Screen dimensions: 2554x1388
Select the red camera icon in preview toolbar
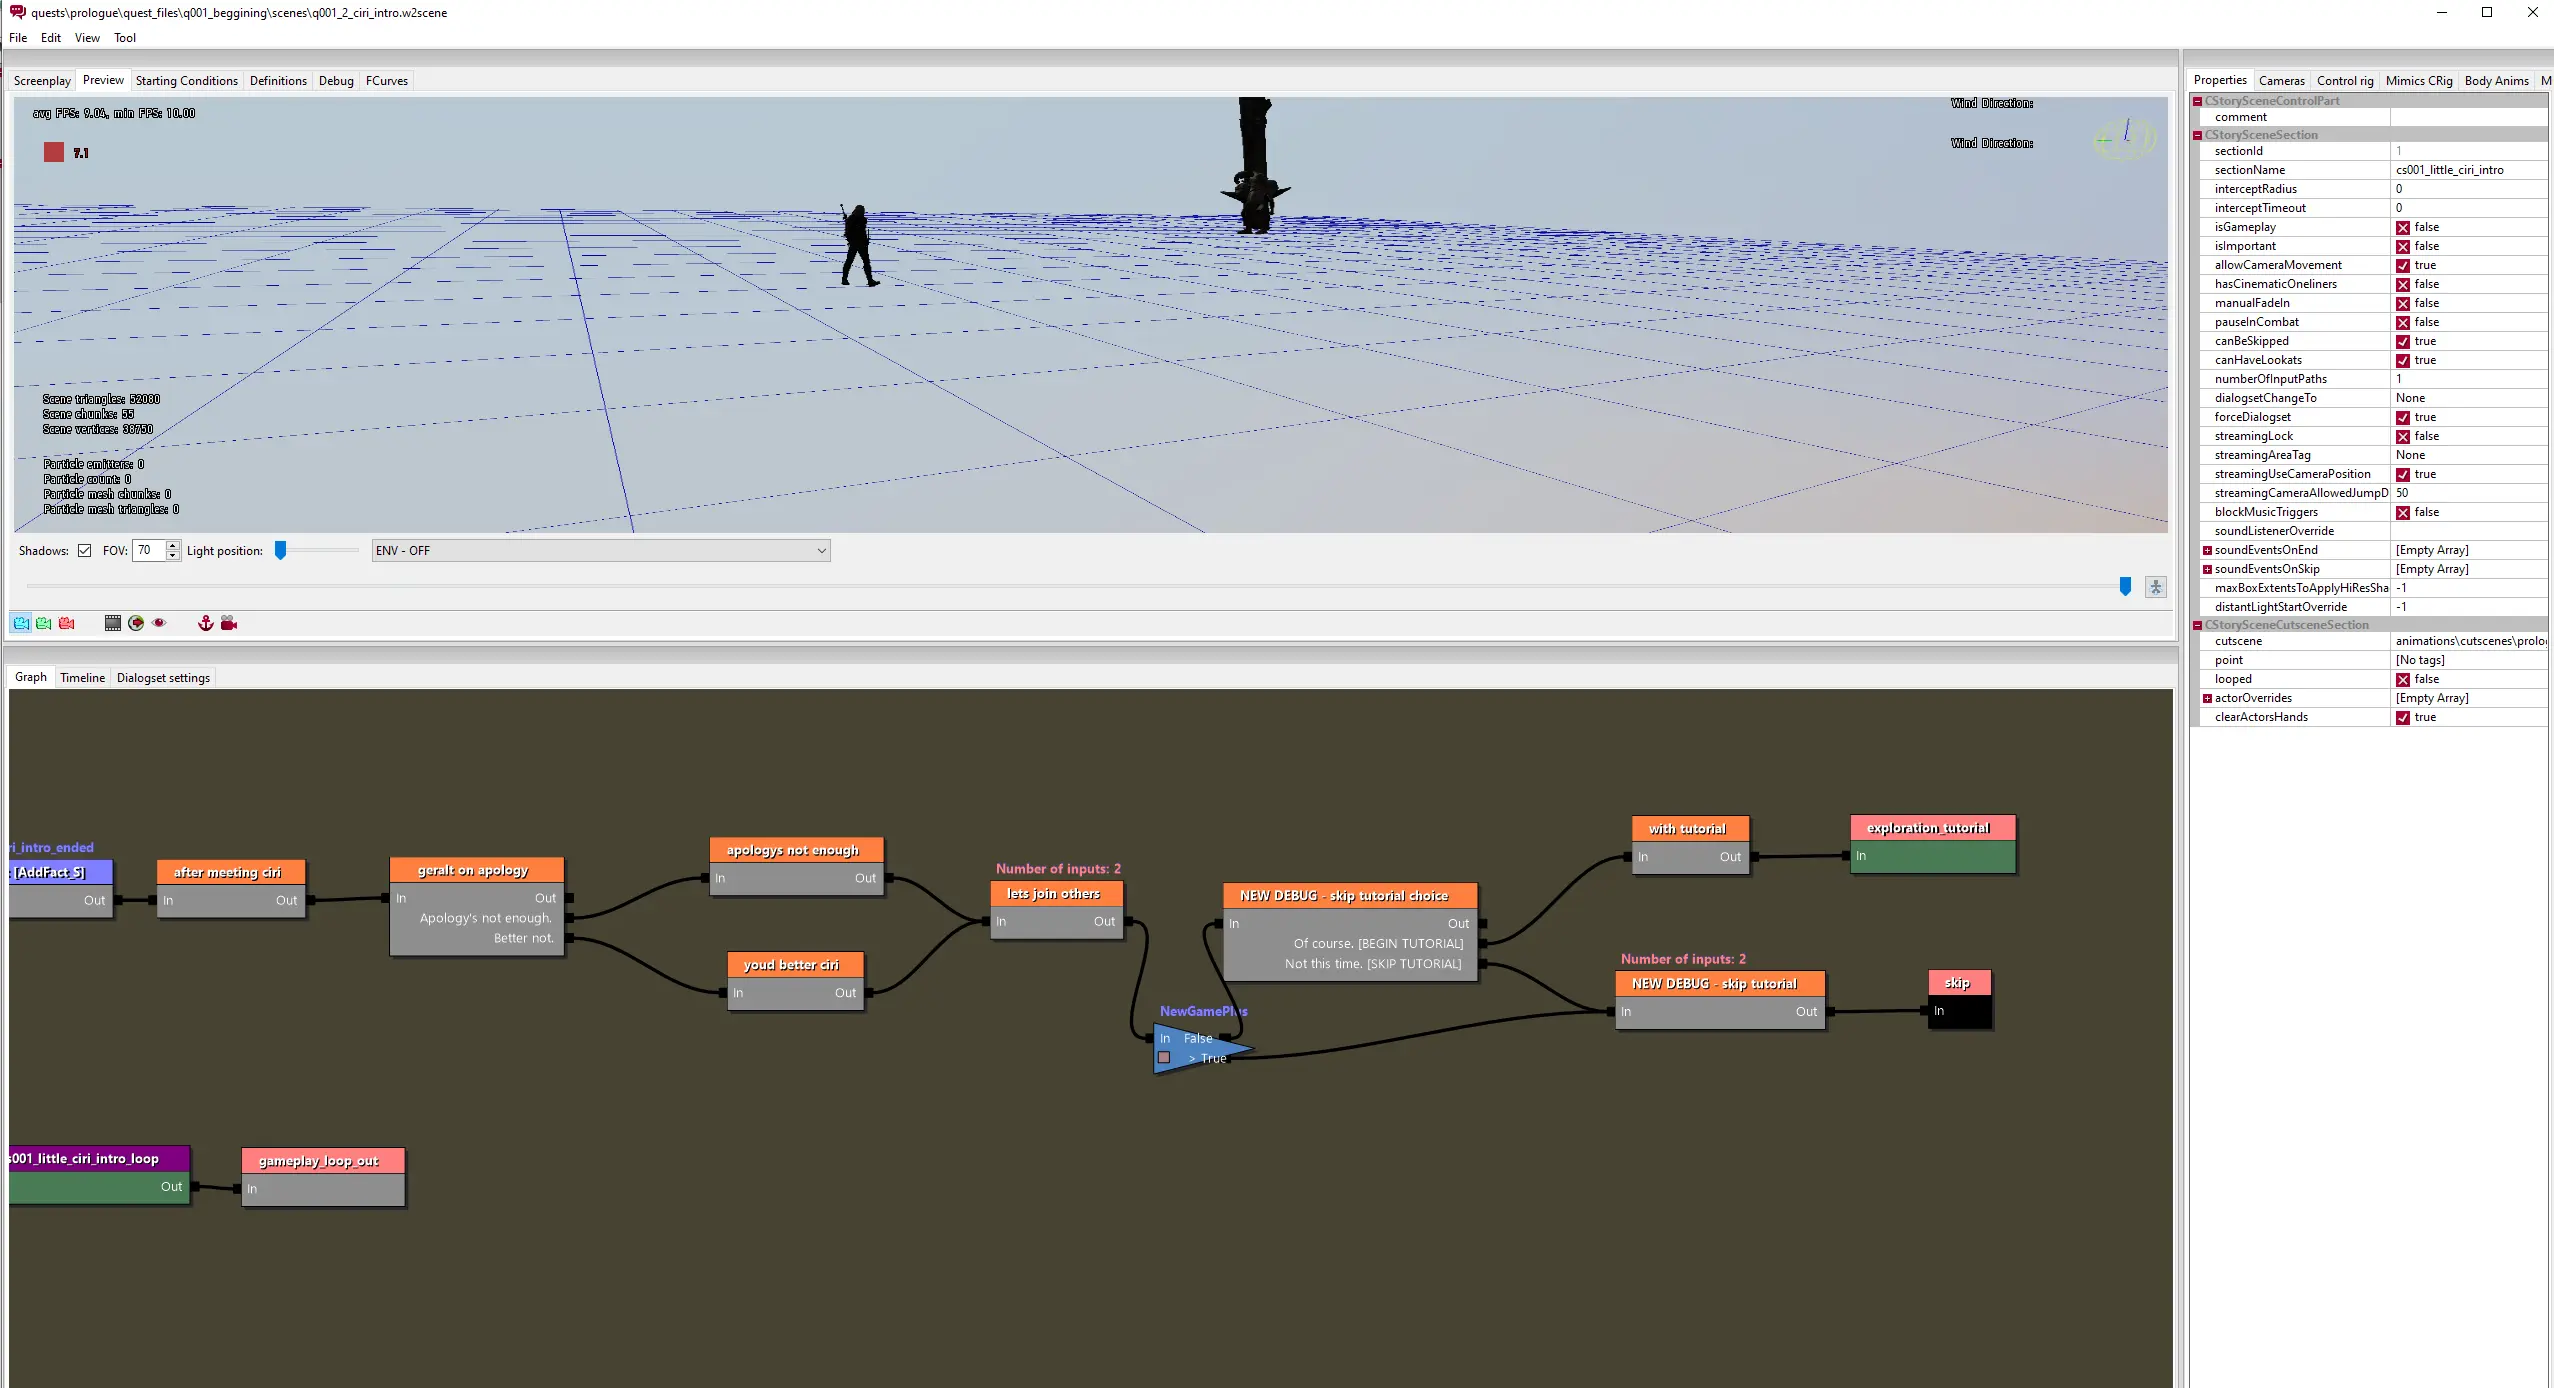pos(67,623)
